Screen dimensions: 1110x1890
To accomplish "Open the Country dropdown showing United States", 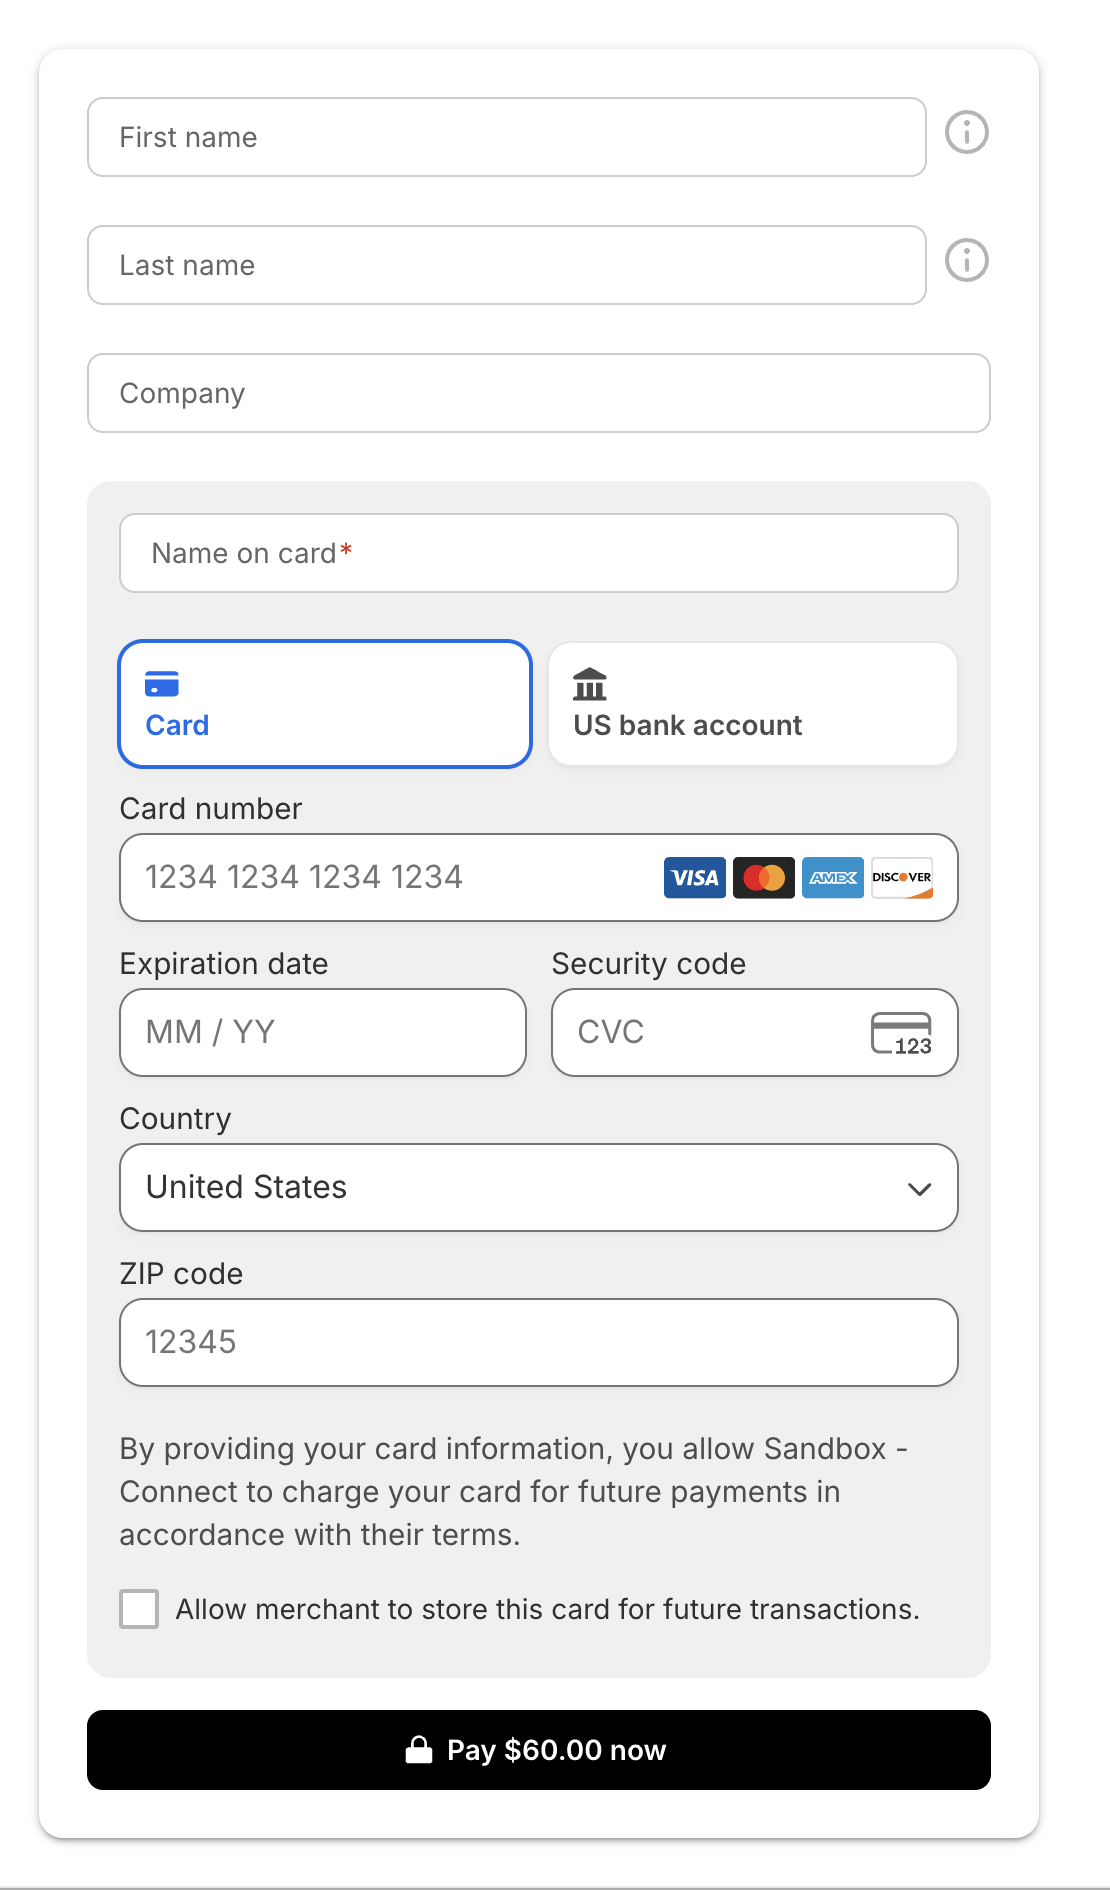I will (539, 1187).
